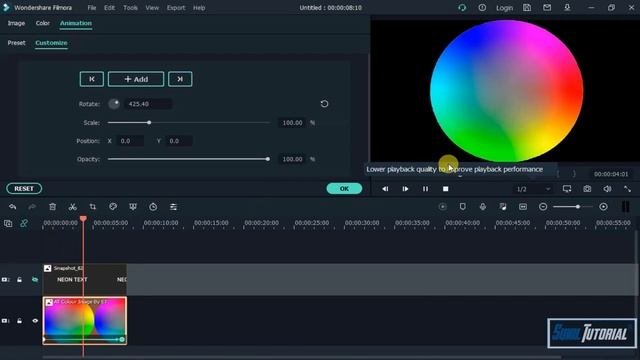Hide the colour image track

[x=35, y=321]
